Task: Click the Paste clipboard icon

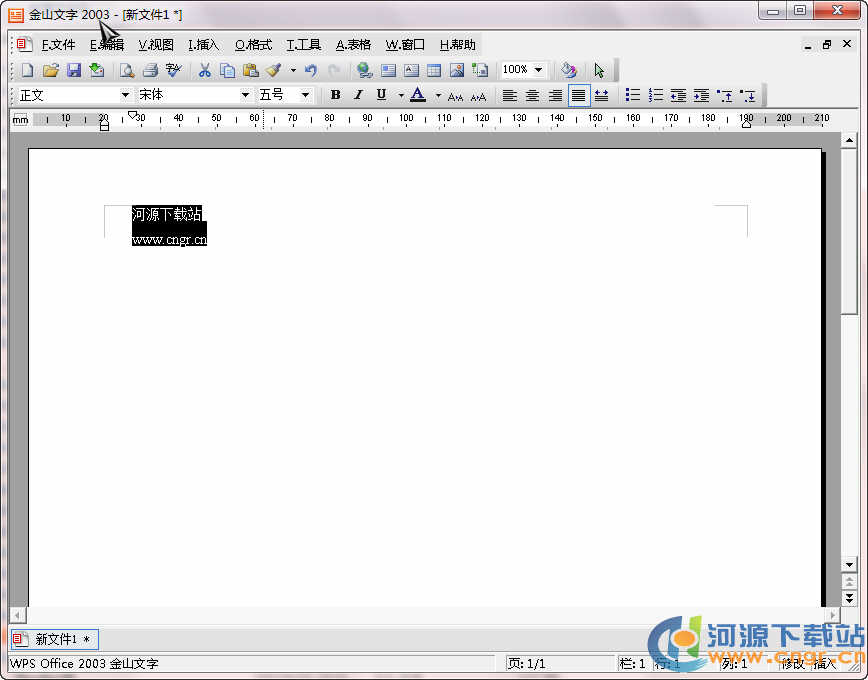Action: pyautogui.click(x=250, y=70)
